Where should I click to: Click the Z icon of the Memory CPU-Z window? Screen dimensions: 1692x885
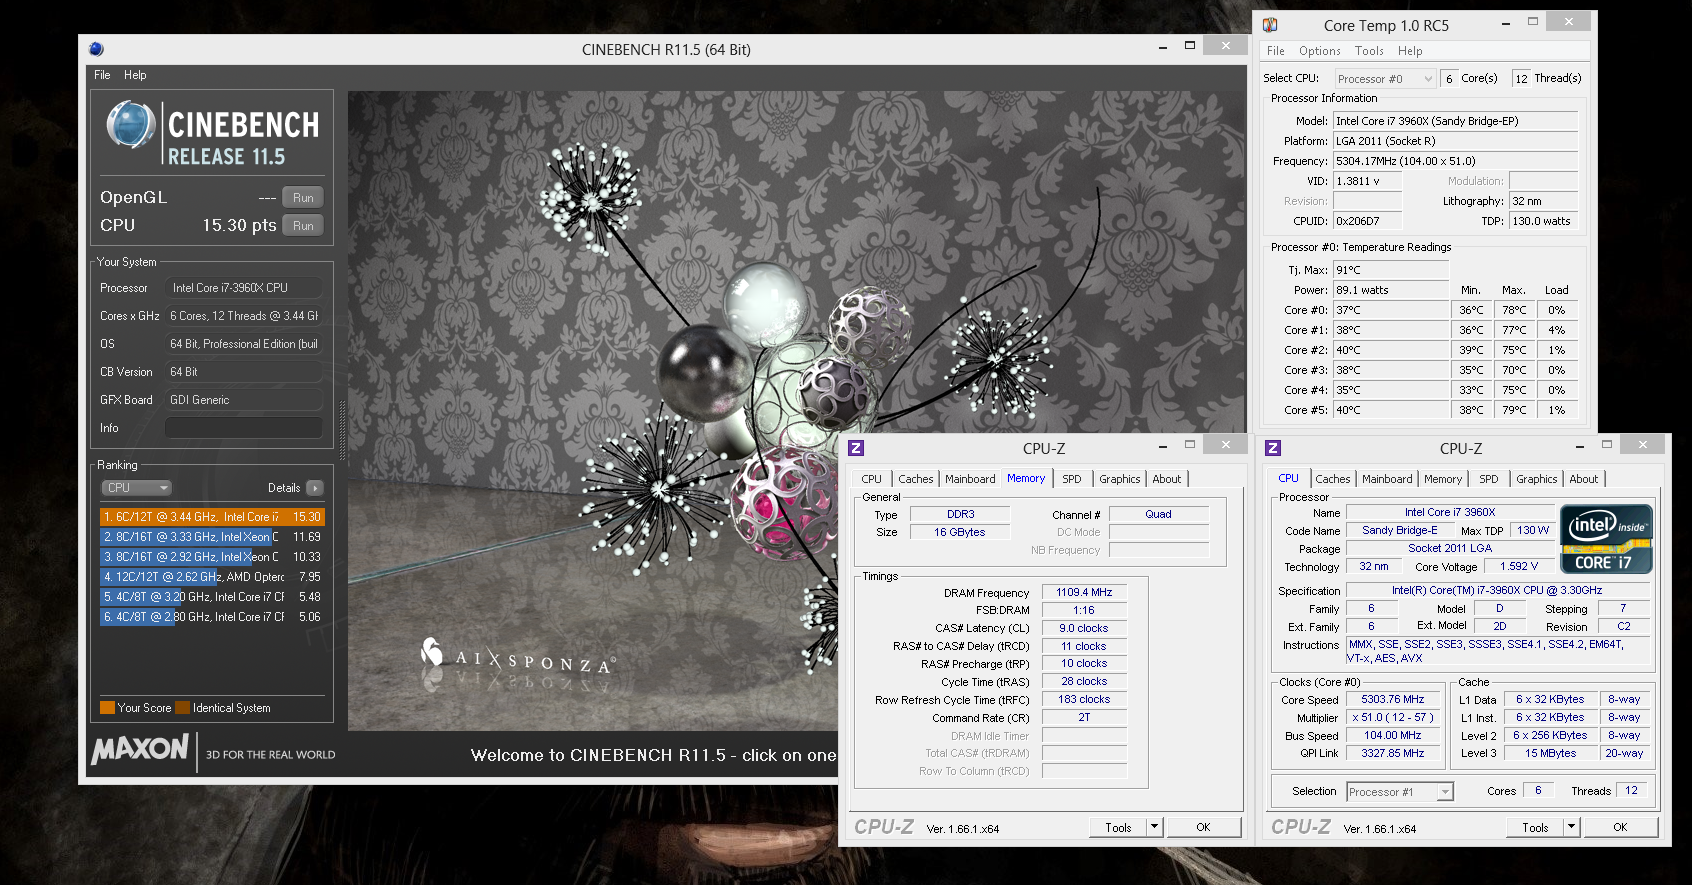pos(856,448)
